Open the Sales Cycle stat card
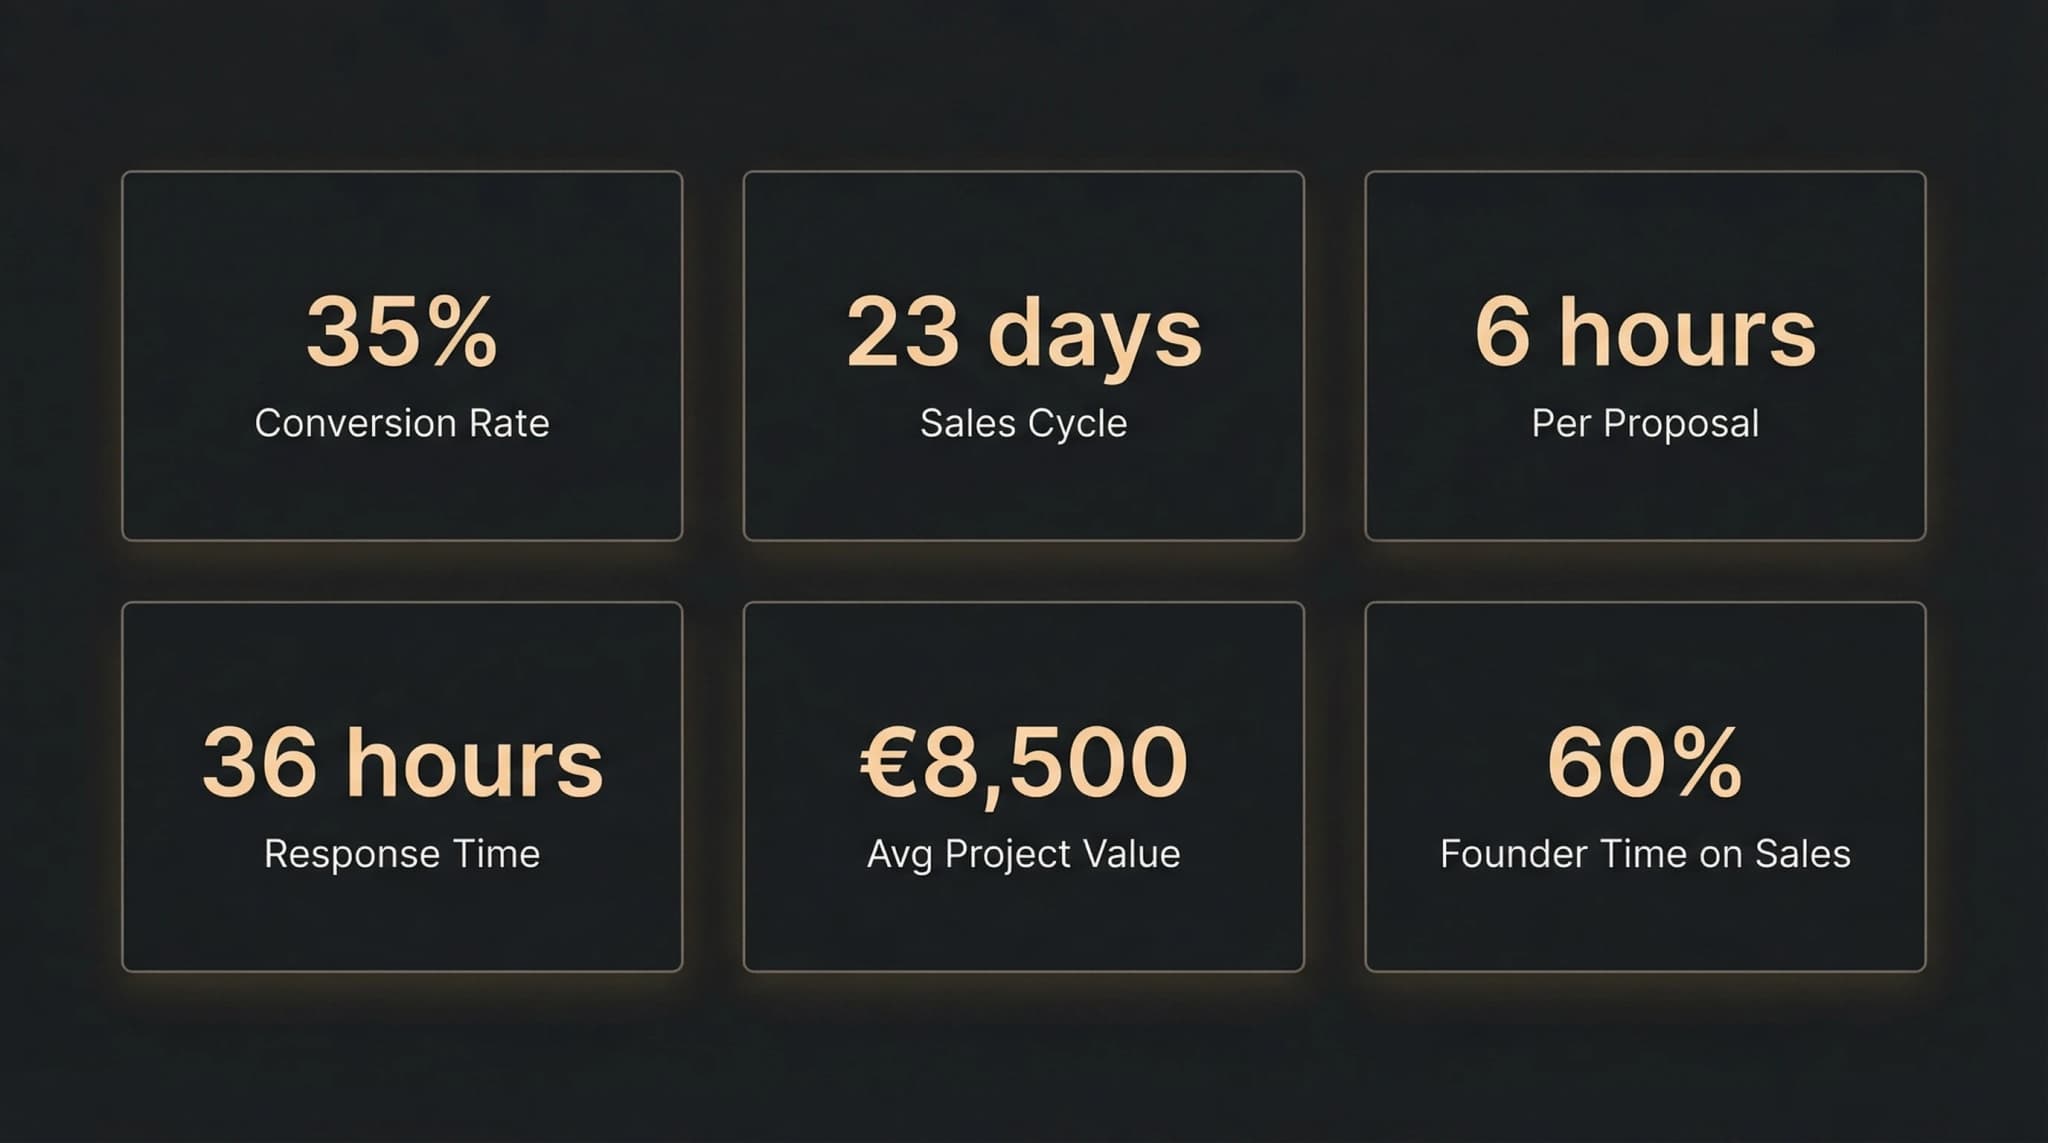Viewport: 2048px width, 1143px height. pos(1023,490)
